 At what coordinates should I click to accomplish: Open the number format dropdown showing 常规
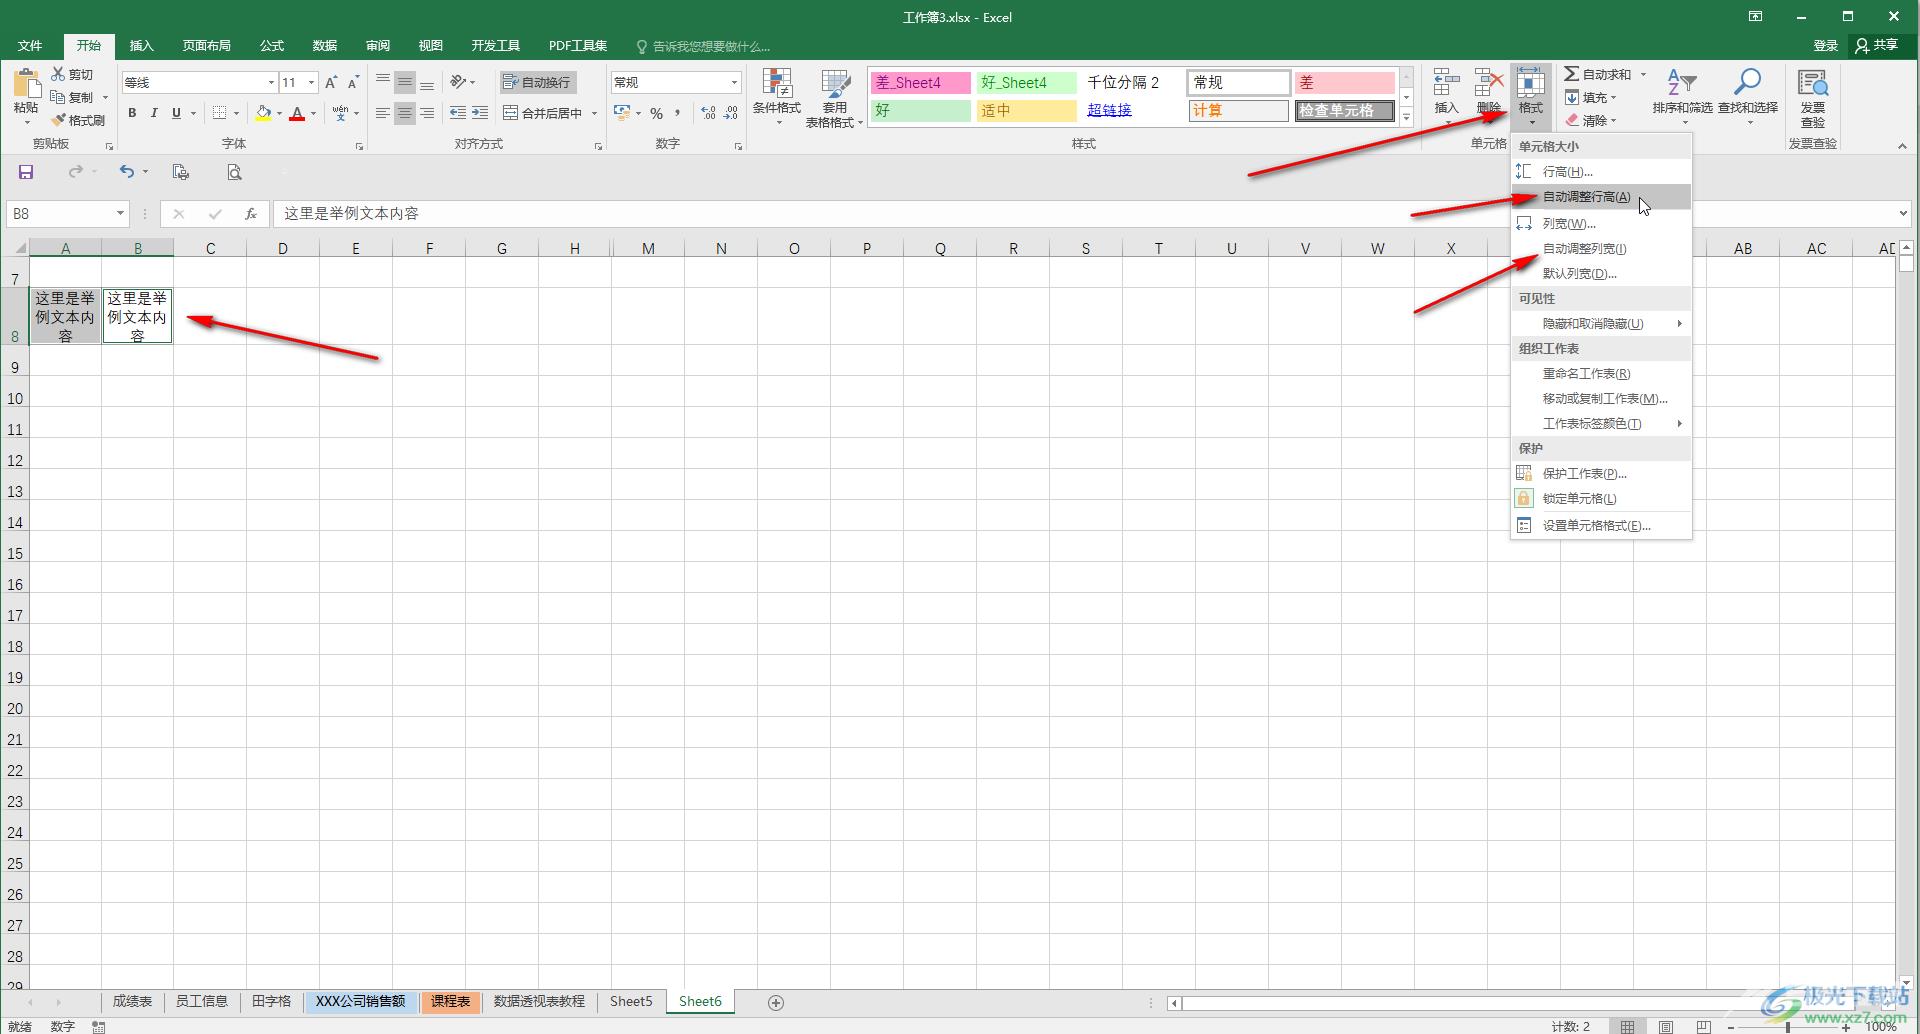(734, 82)
